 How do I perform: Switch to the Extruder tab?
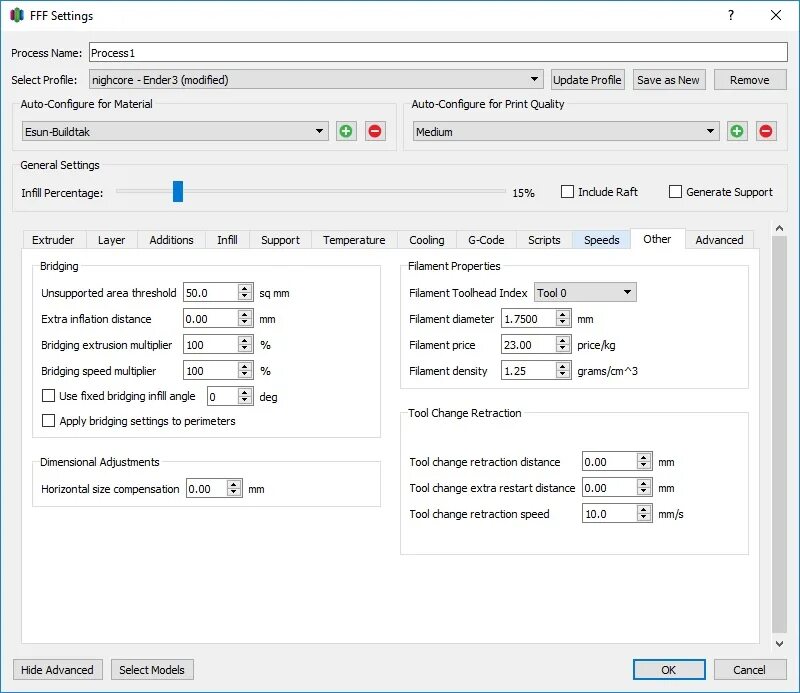pyautogui.click(x=53, y=240)
